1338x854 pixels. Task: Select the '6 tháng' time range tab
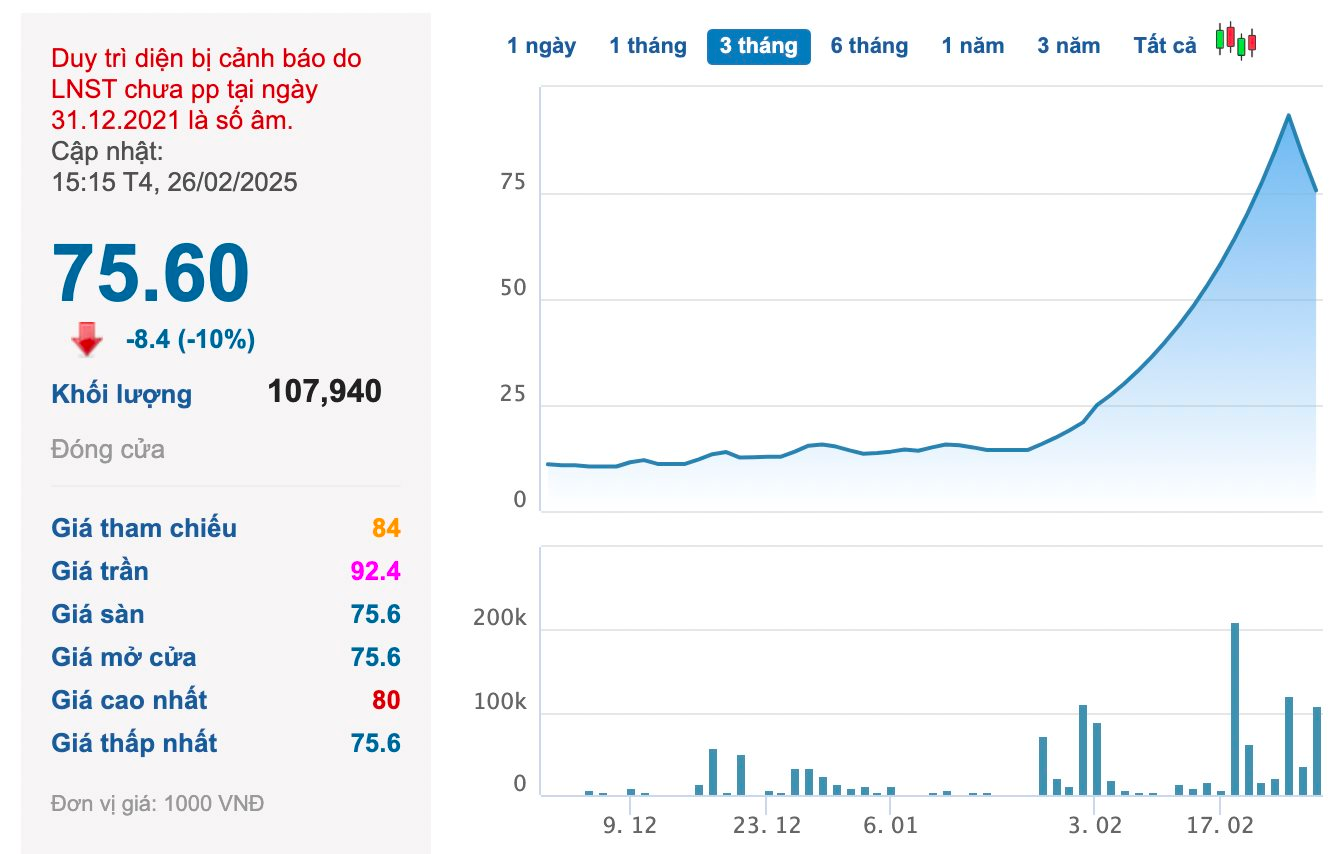(x=869, y=46)
